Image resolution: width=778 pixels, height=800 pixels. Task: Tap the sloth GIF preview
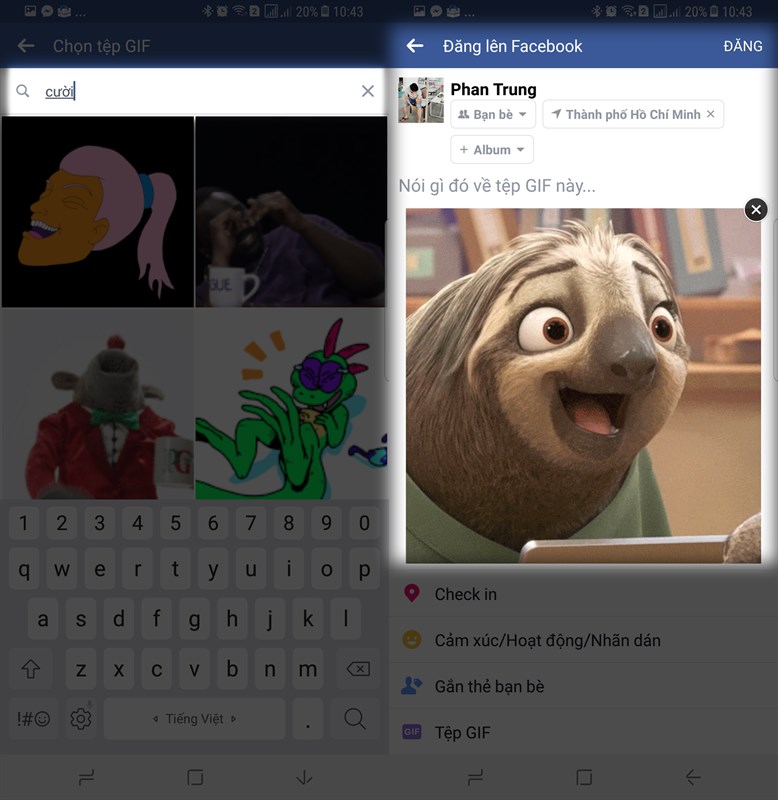point(583,386)
